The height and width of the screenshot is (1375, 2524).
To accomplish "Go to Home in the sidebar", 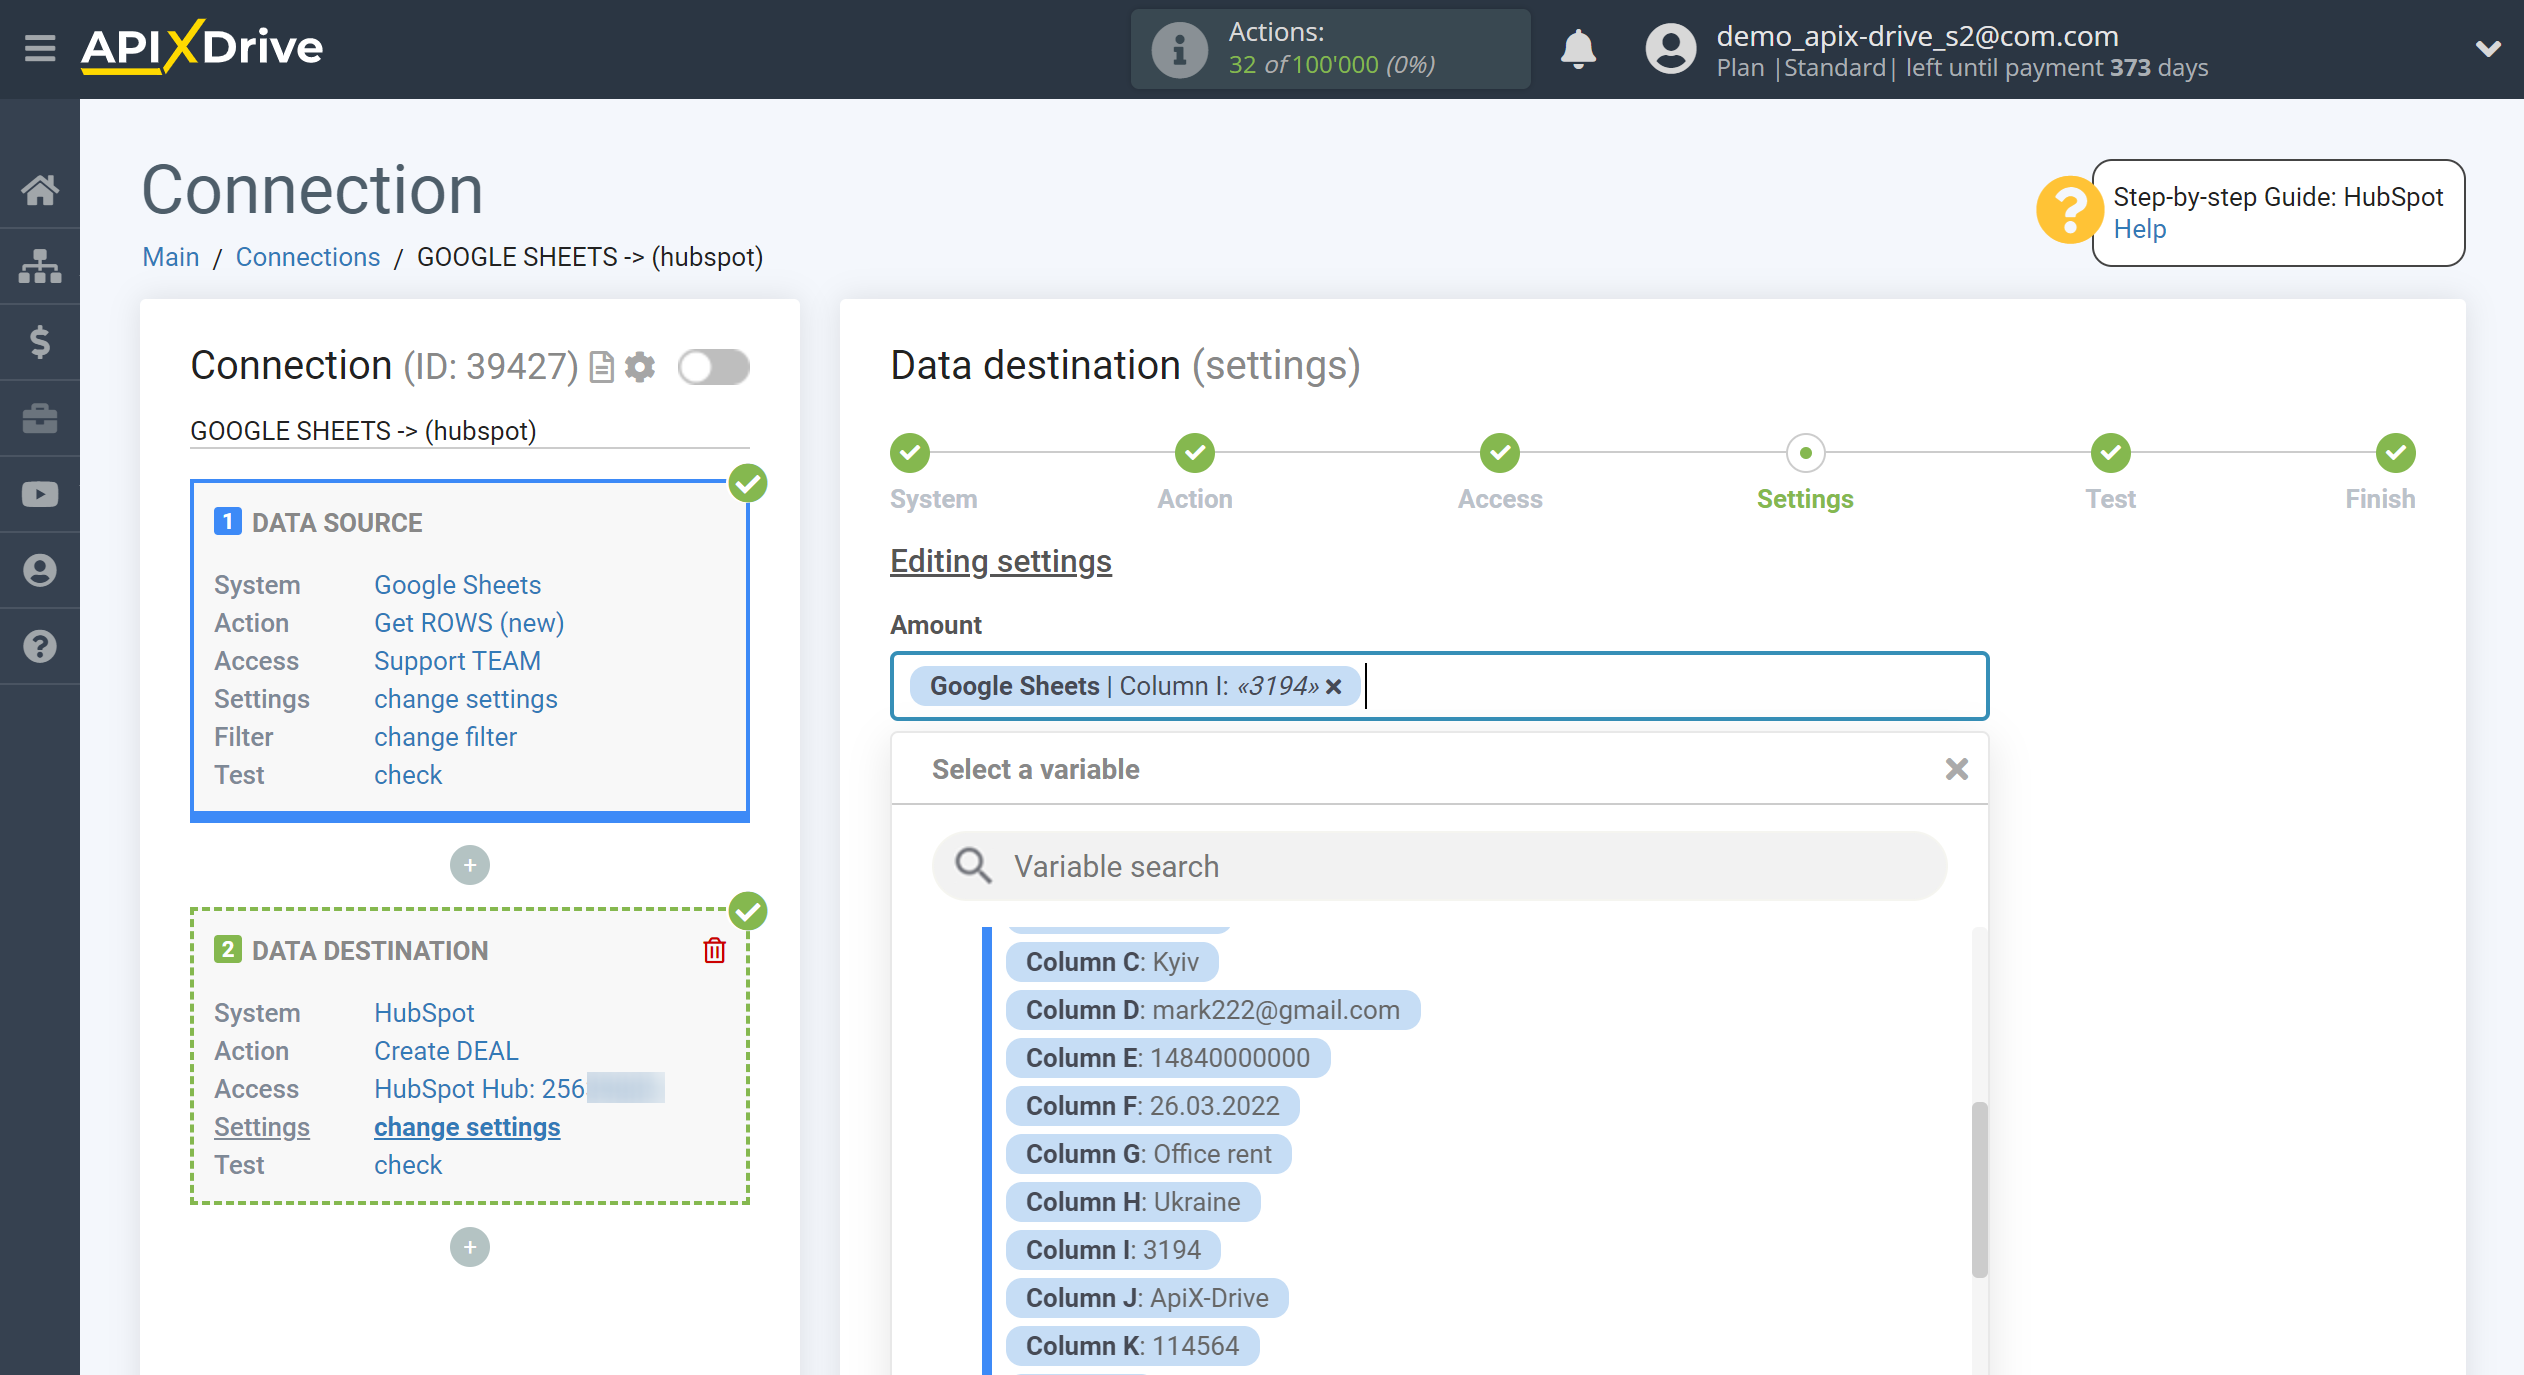I will point(40,189).
